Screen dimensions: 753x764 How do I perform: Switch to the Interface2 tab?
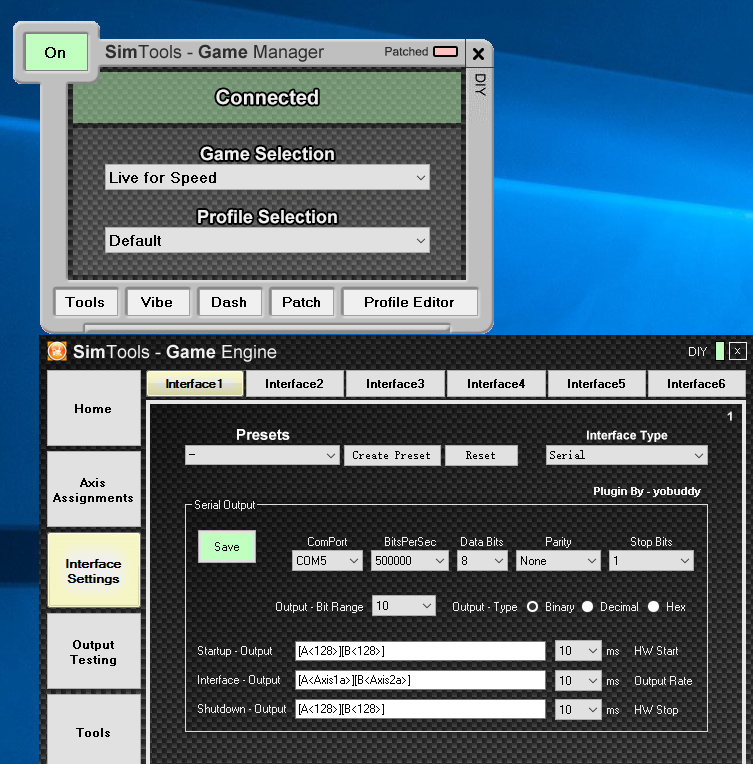click(294, 384)
